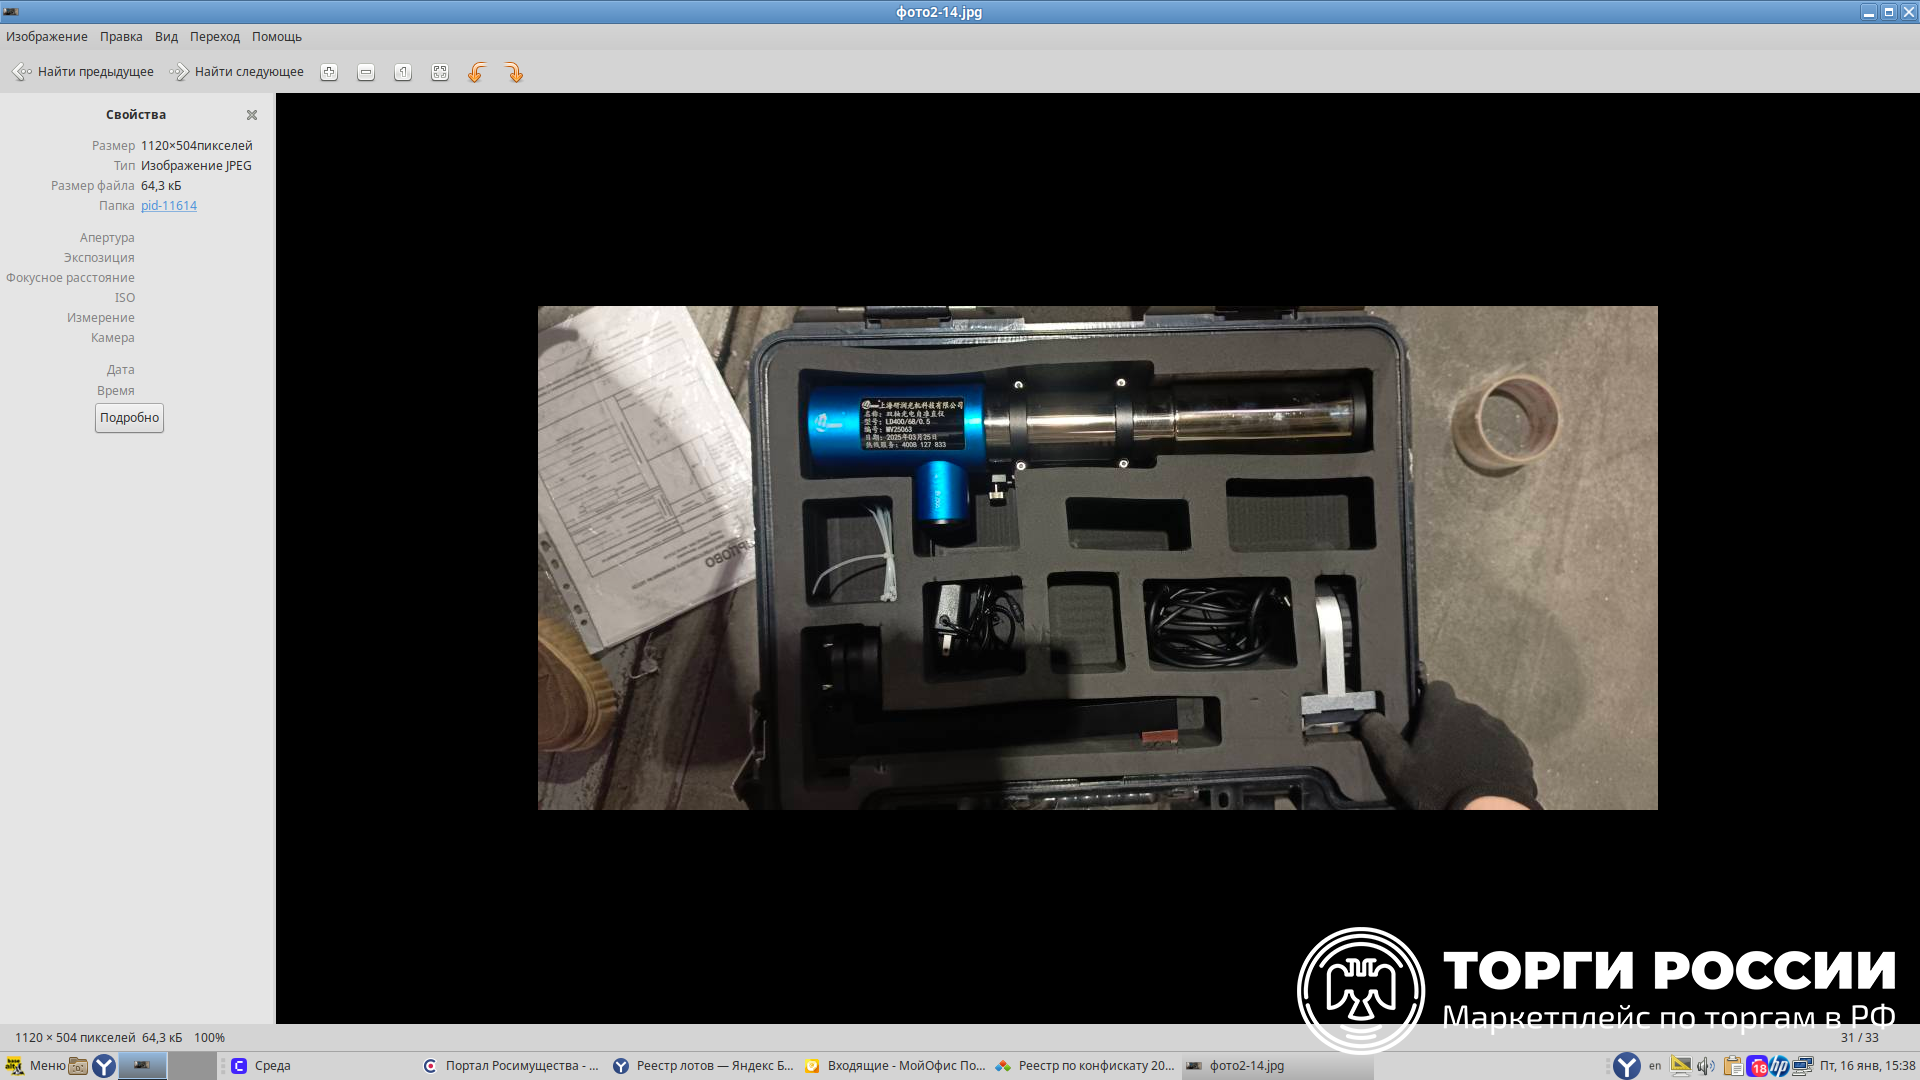Open the clipboard manager tray icon

click(x=1733, y=1066)
